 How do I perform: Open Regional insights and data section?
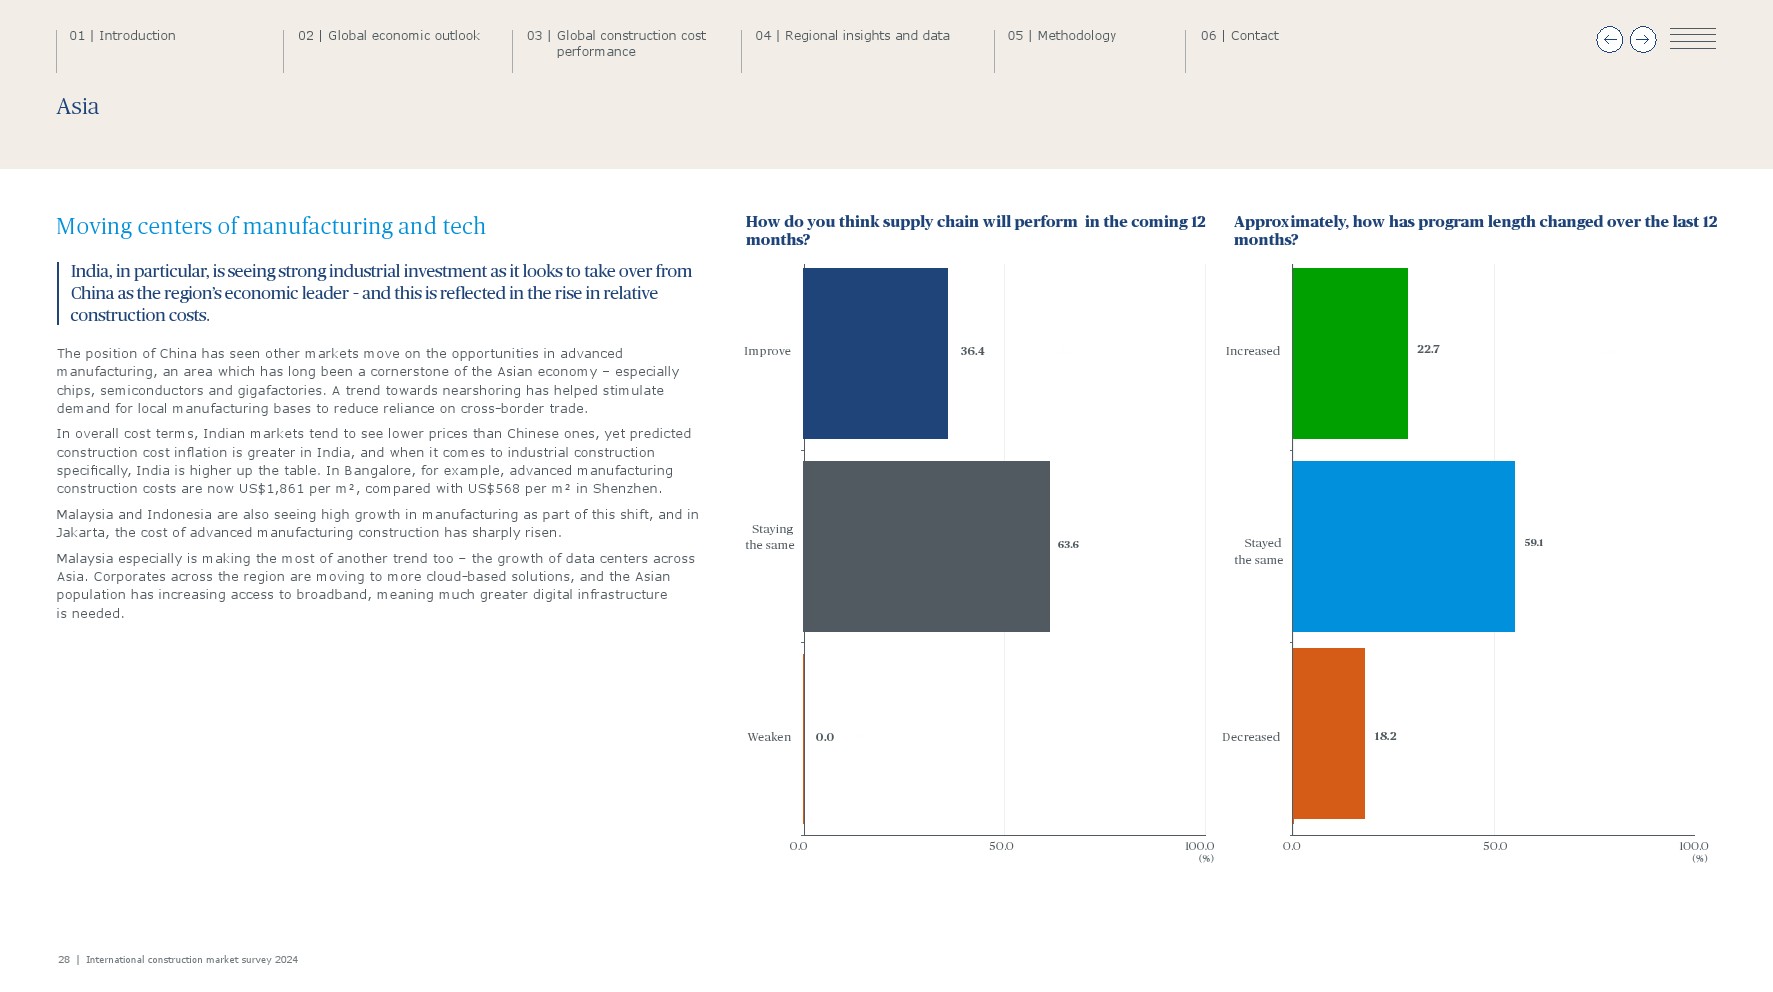pos(852,36)
